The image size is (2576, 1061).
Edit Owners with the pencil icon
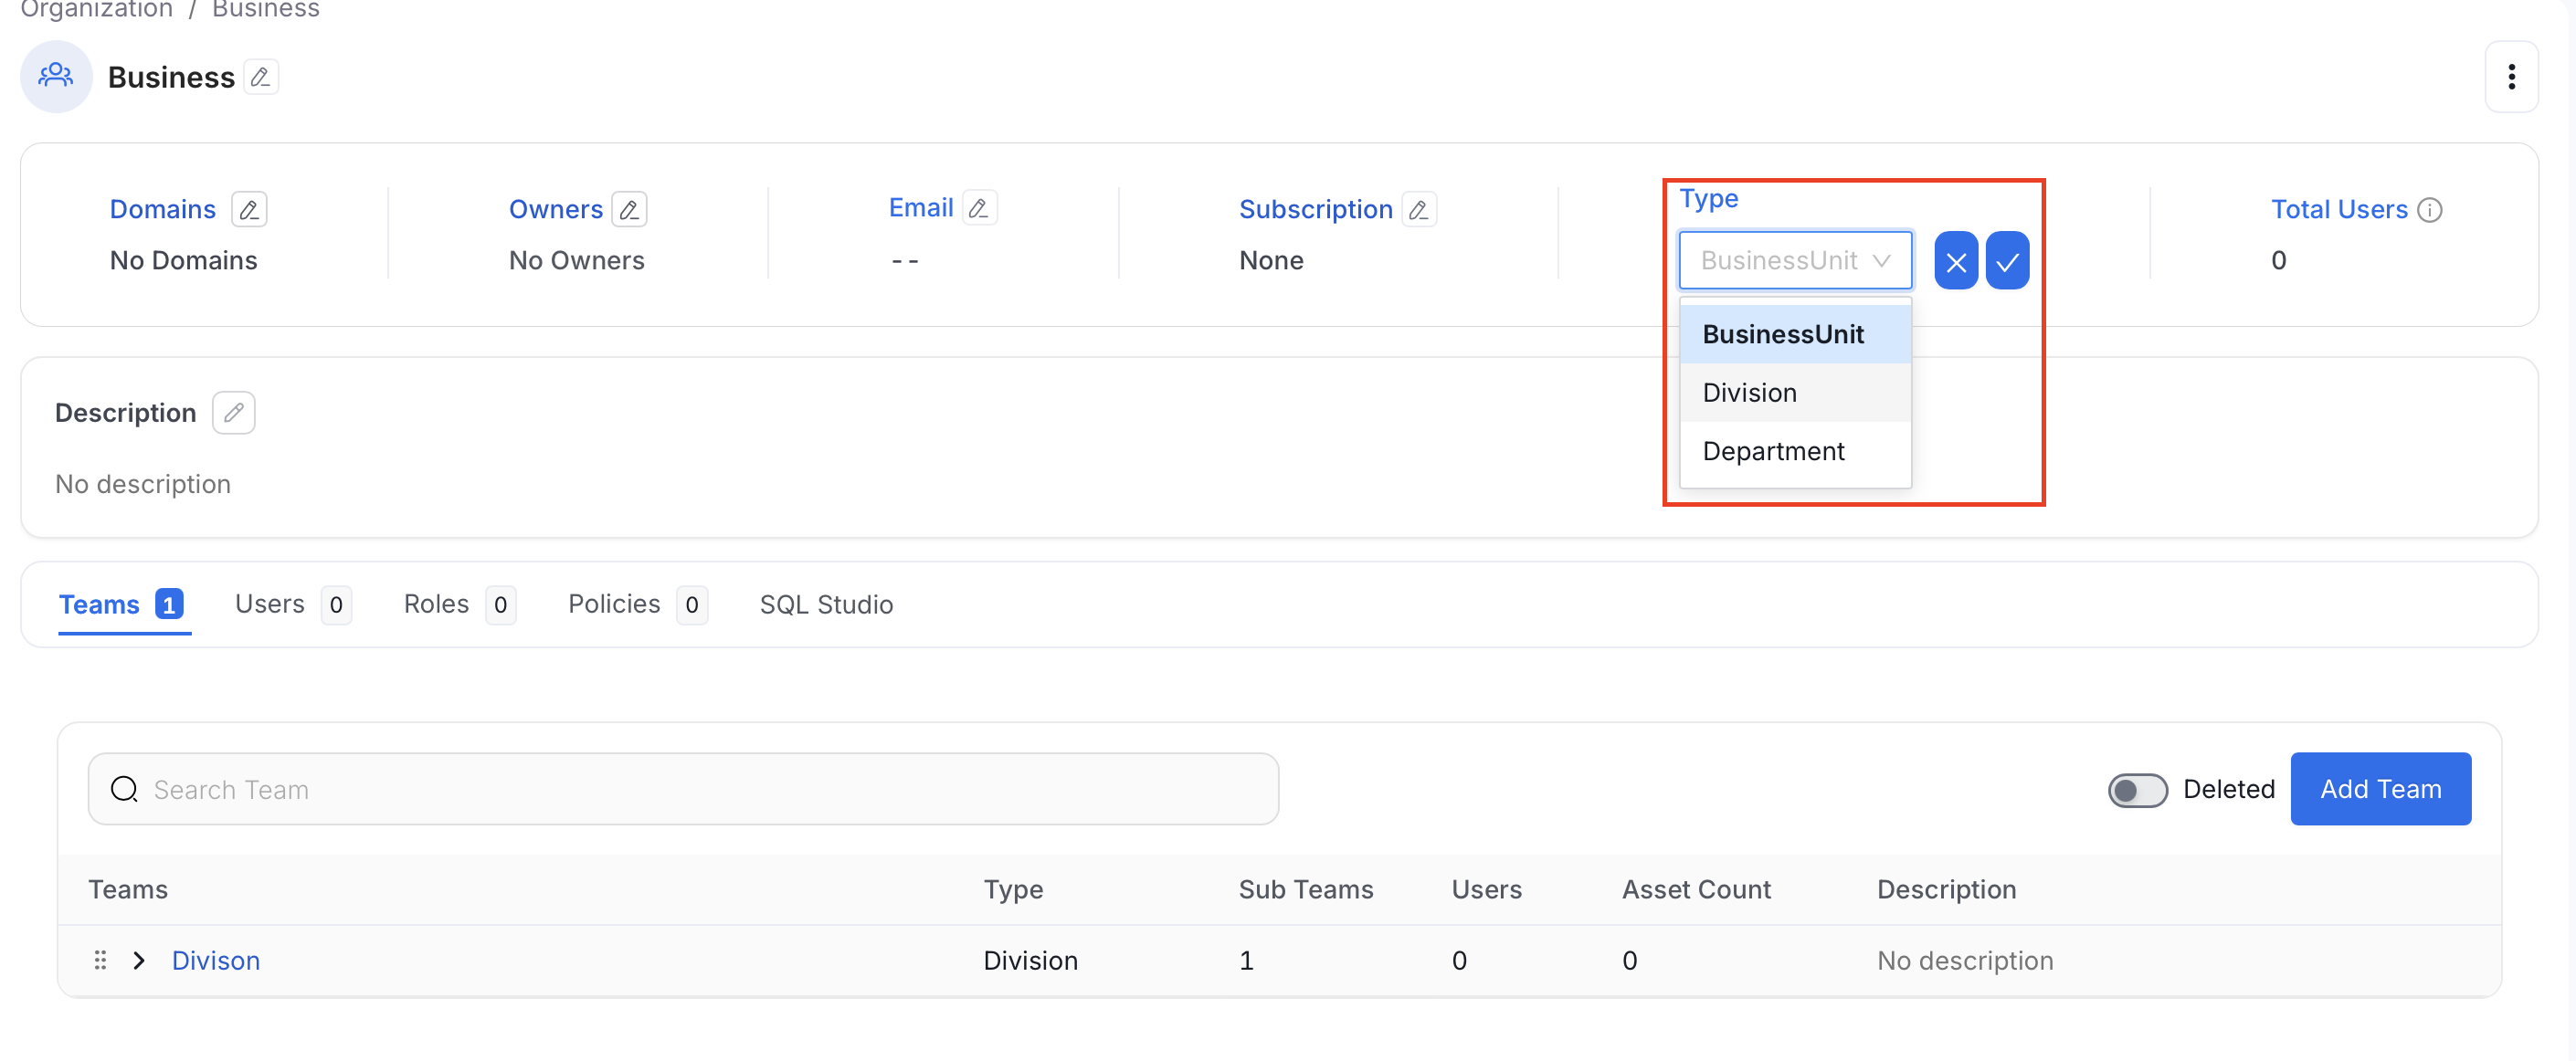coord(629,209)
